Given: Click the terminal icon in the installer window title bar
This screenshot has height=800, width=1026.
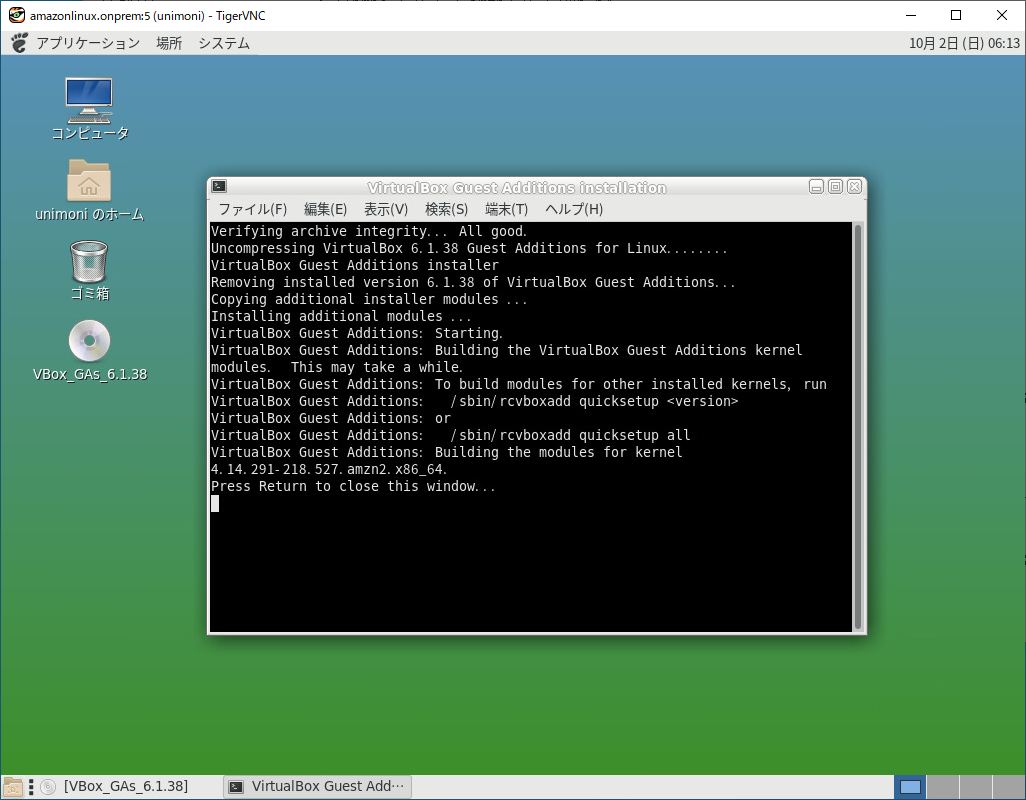Looking at the screenshot, I should (217, 186).
